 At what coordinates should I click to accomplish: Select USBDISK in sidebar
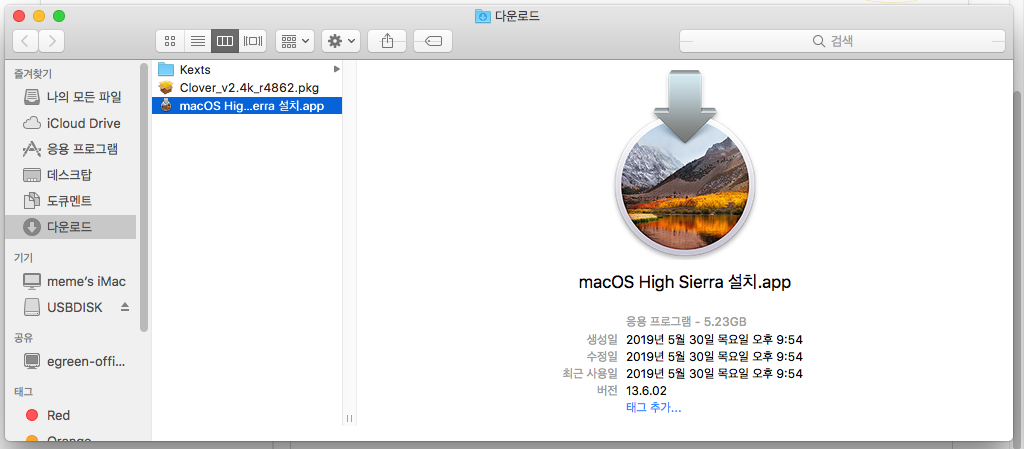point(72,307)
